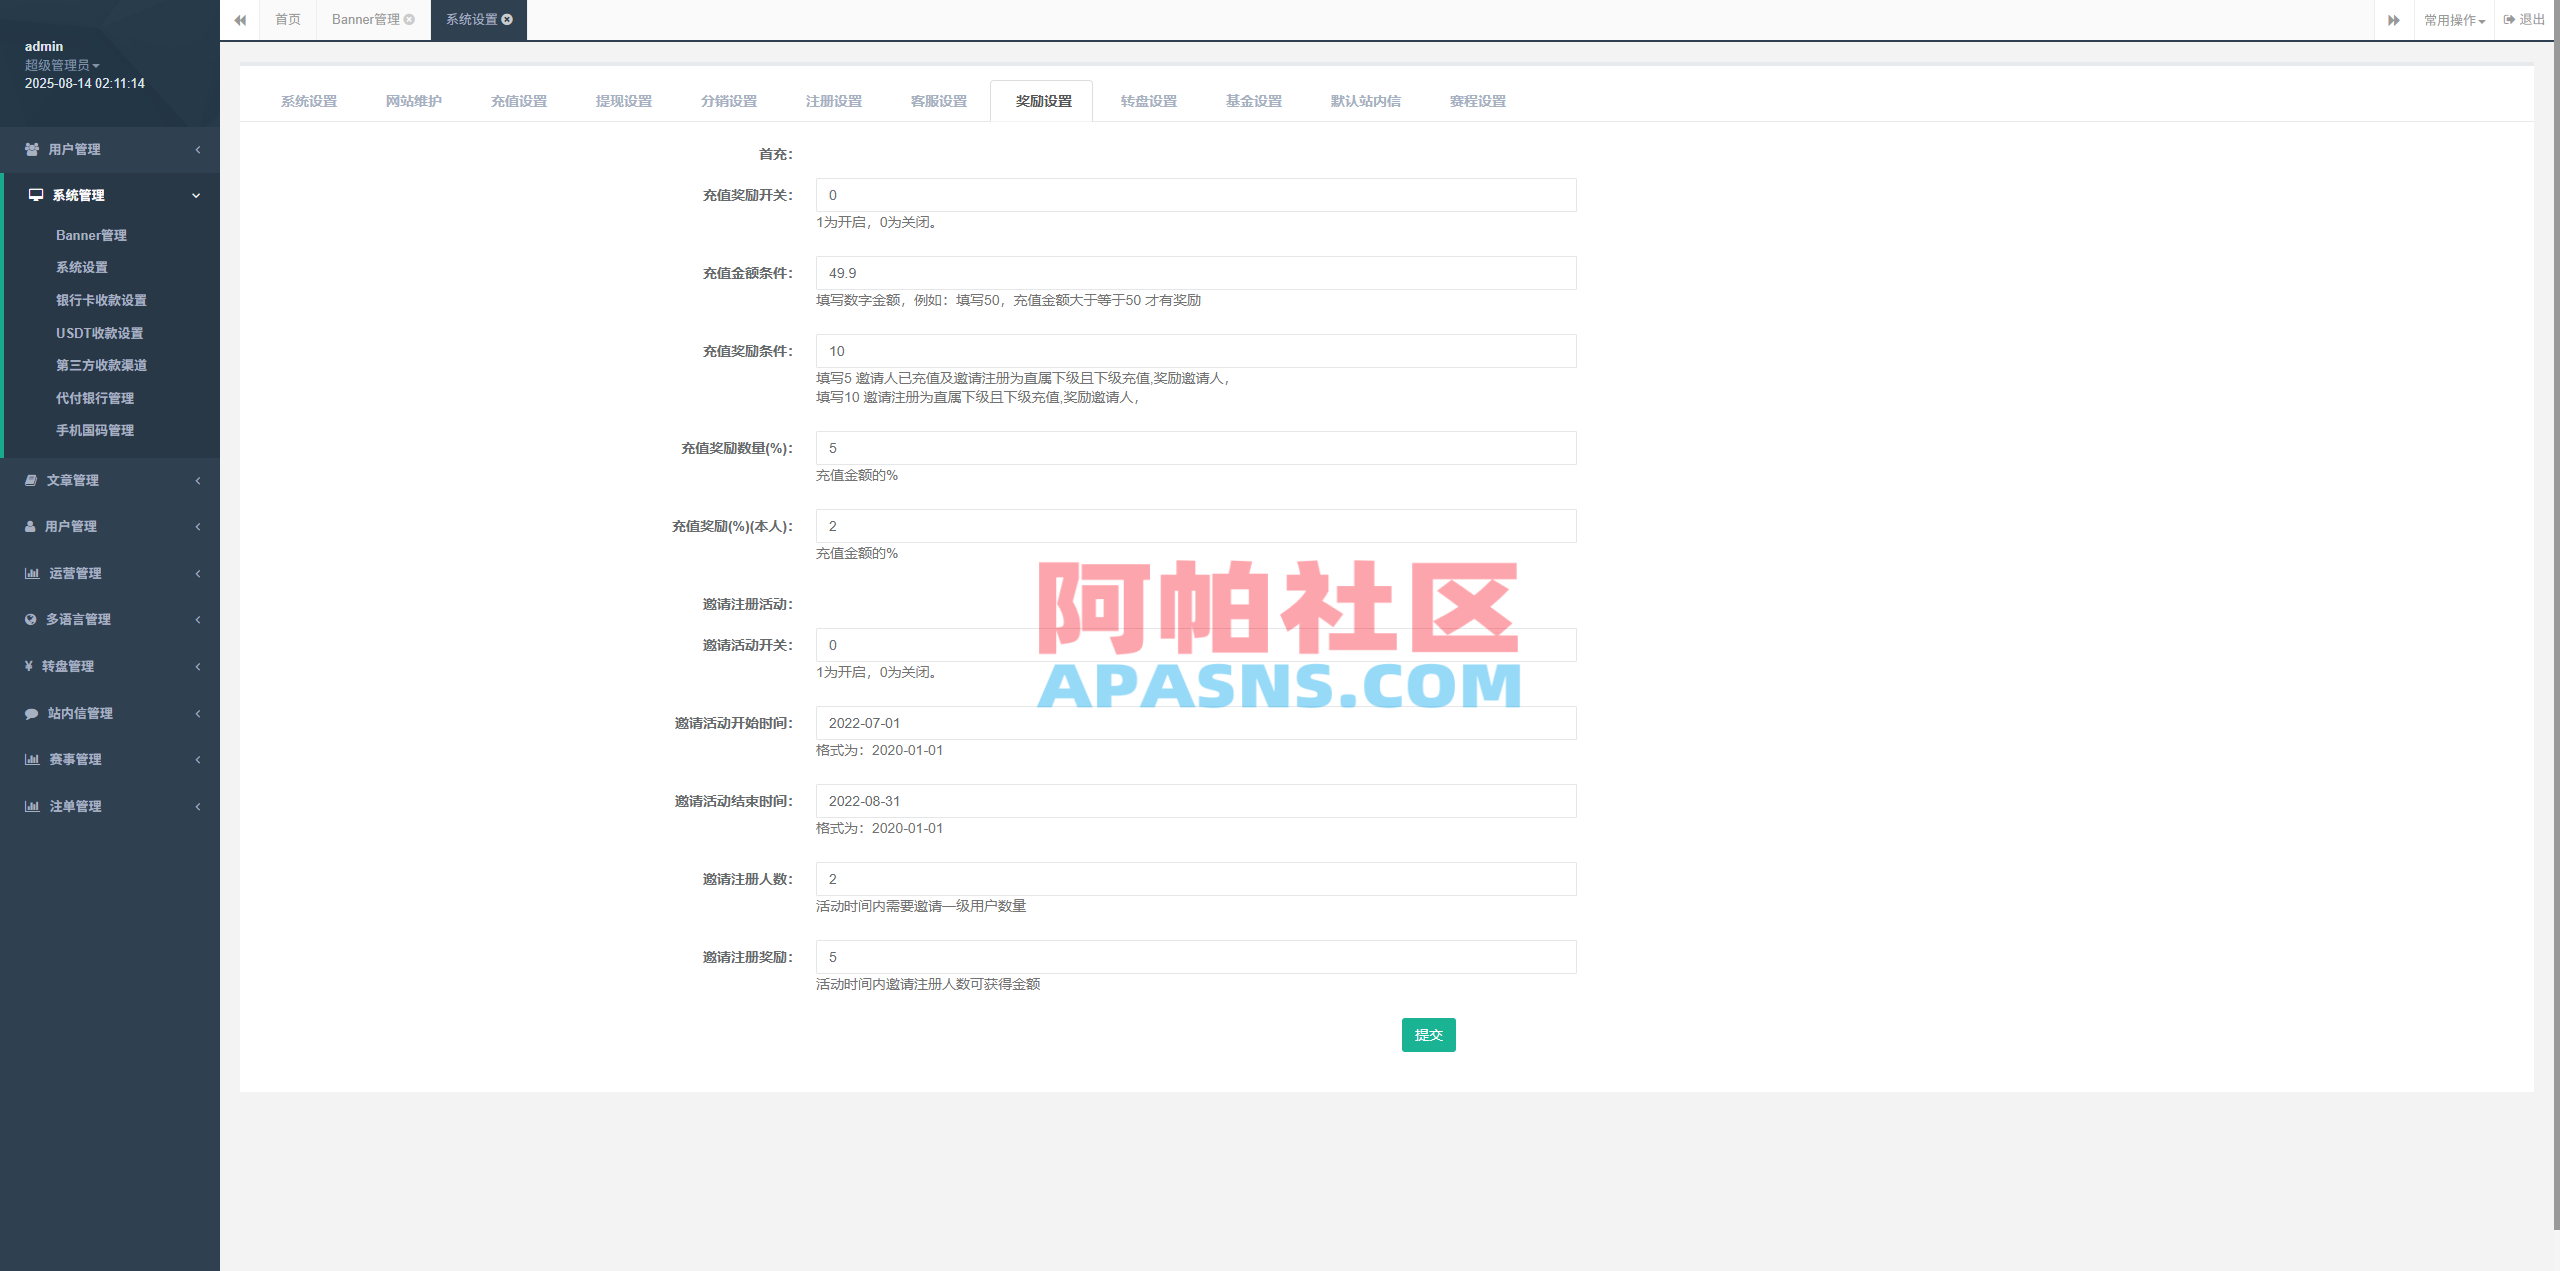Image resolution: width=2560 pixels, height=1271 pixels.
Task: Click the 转盘管理 currency icon
Action: pyautogui.click(x=28, y=666)
